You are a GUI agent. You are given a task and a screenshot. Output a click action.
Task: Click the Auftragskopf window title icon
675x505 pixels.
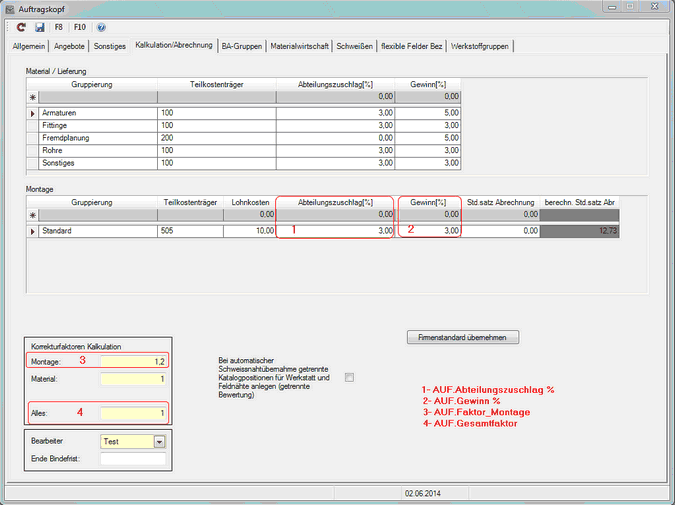9,7
